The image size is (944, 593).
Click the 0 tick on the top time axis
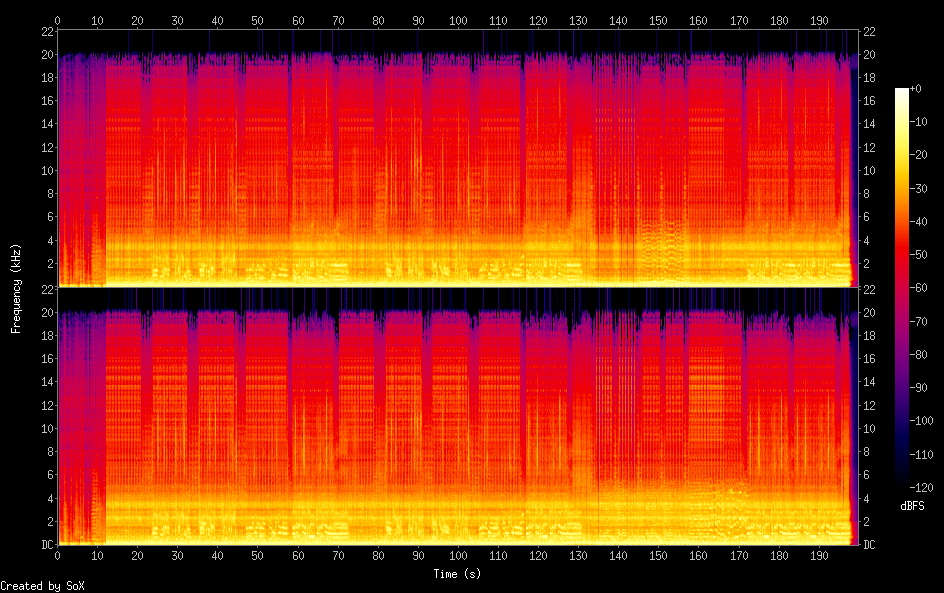(57, 20)
